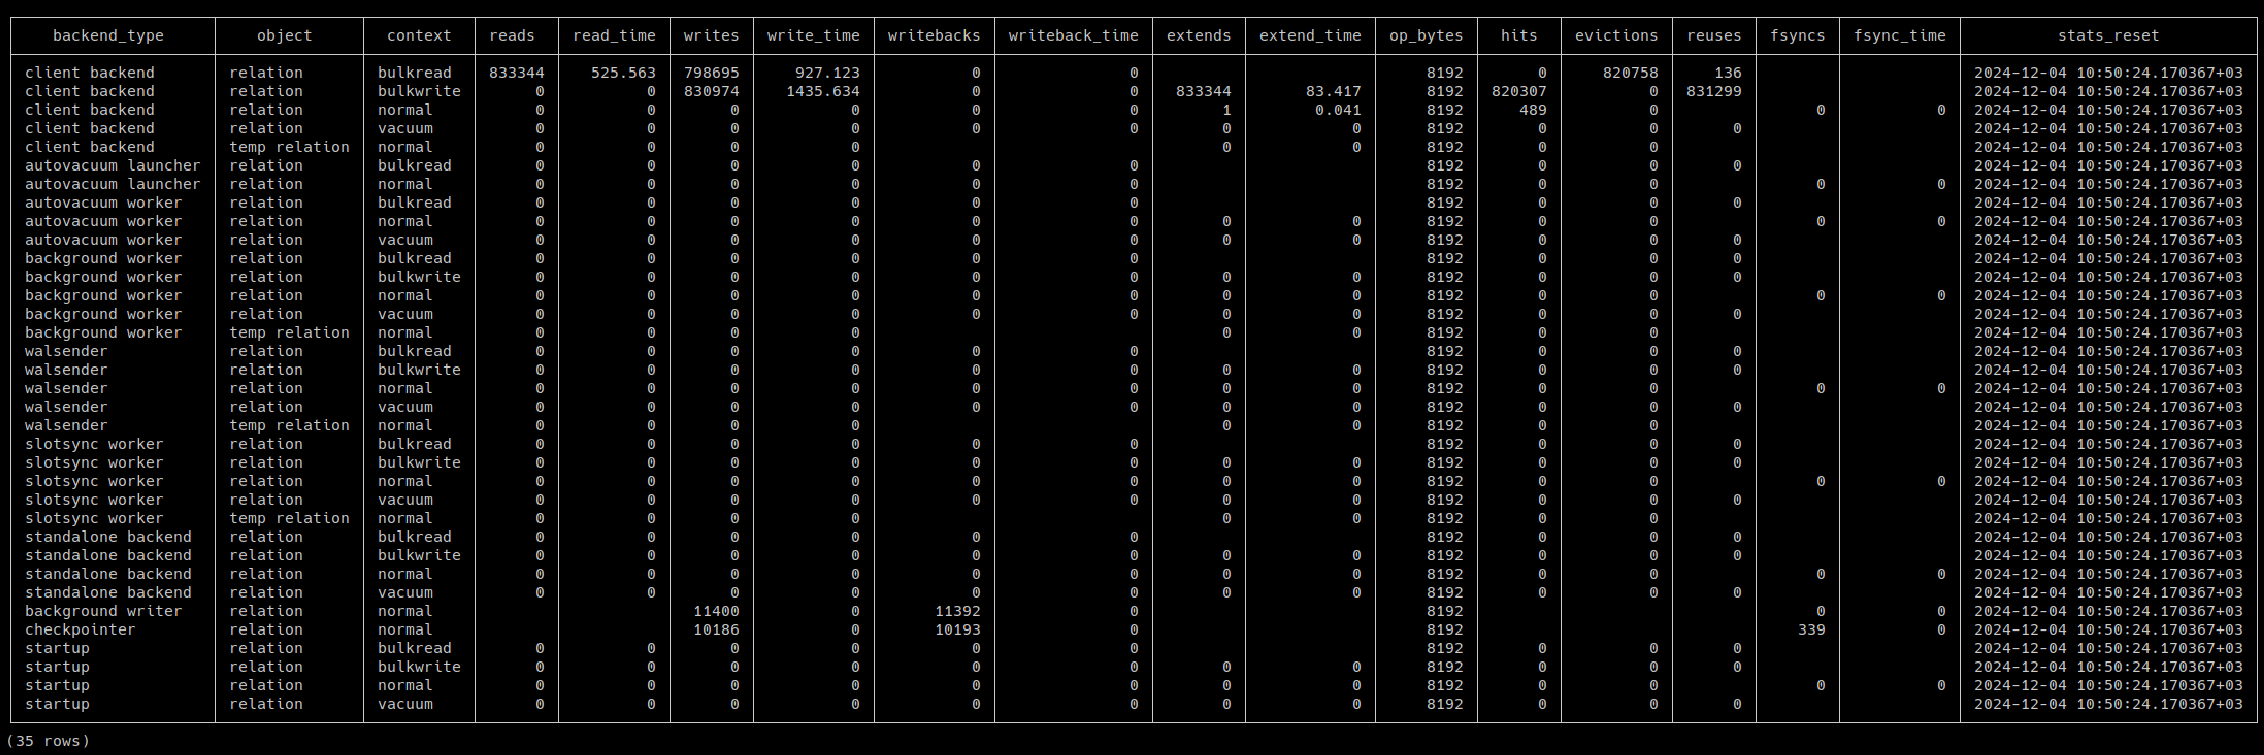Click the (35 rows) footer text
This screenshot has height=755, width=2264.
pyautogui.click(x=48, y=741)
